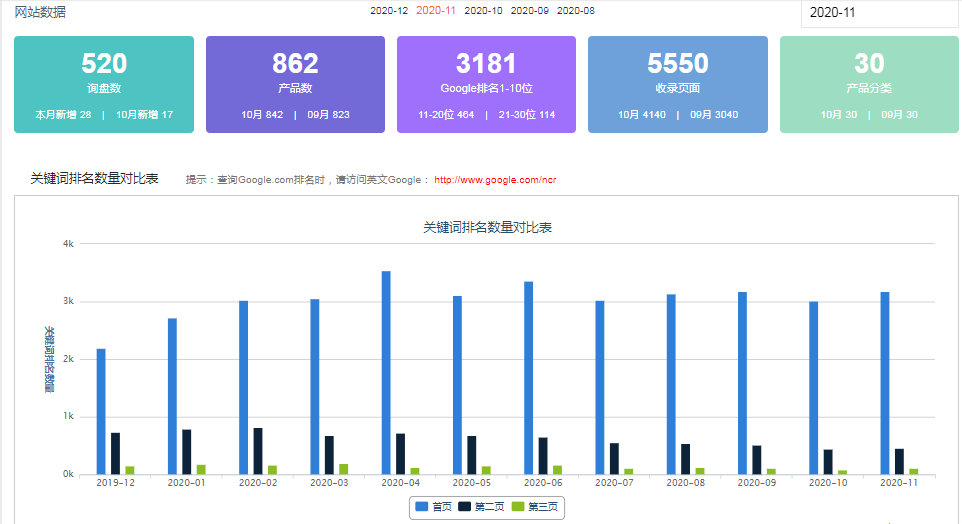Toggle the 第三页 legend series
The width and height of the screenshot is (962, 524).
tap(535, 507)
